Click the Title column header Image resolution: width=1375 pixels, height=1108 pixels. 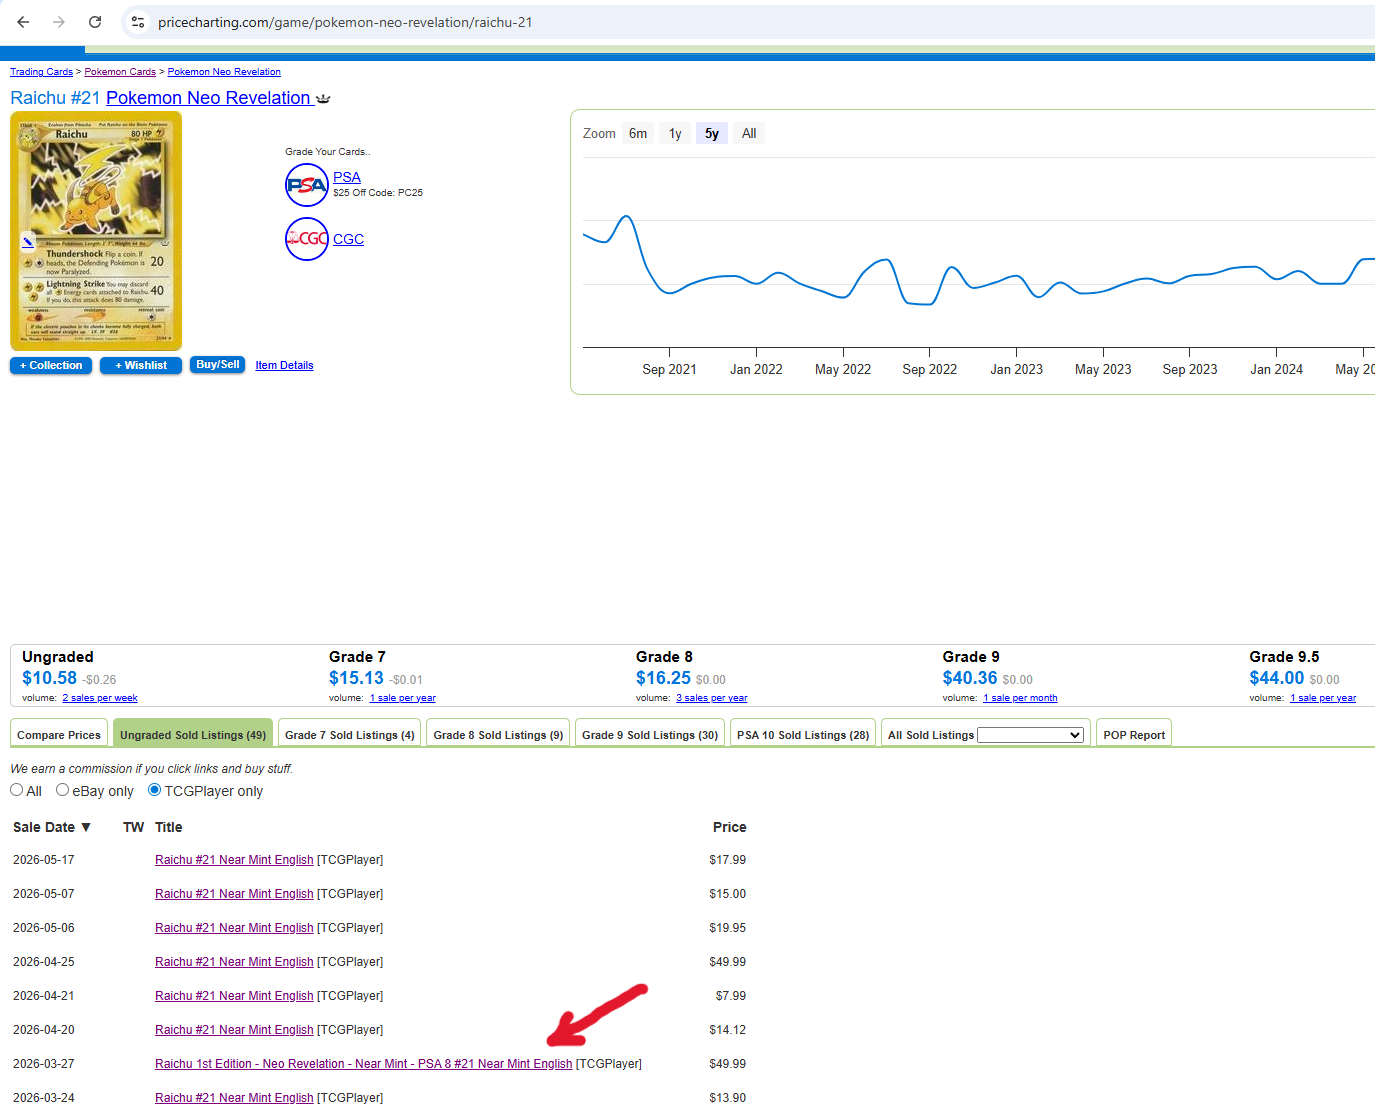[168, 827]
